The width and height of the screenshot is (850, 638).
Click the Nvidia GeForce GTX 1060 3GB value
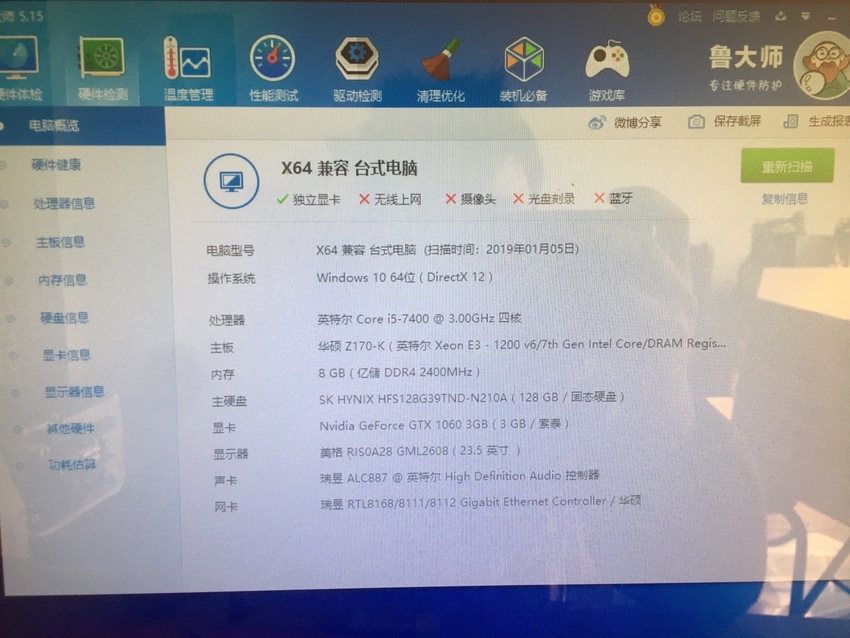[444, 424]
